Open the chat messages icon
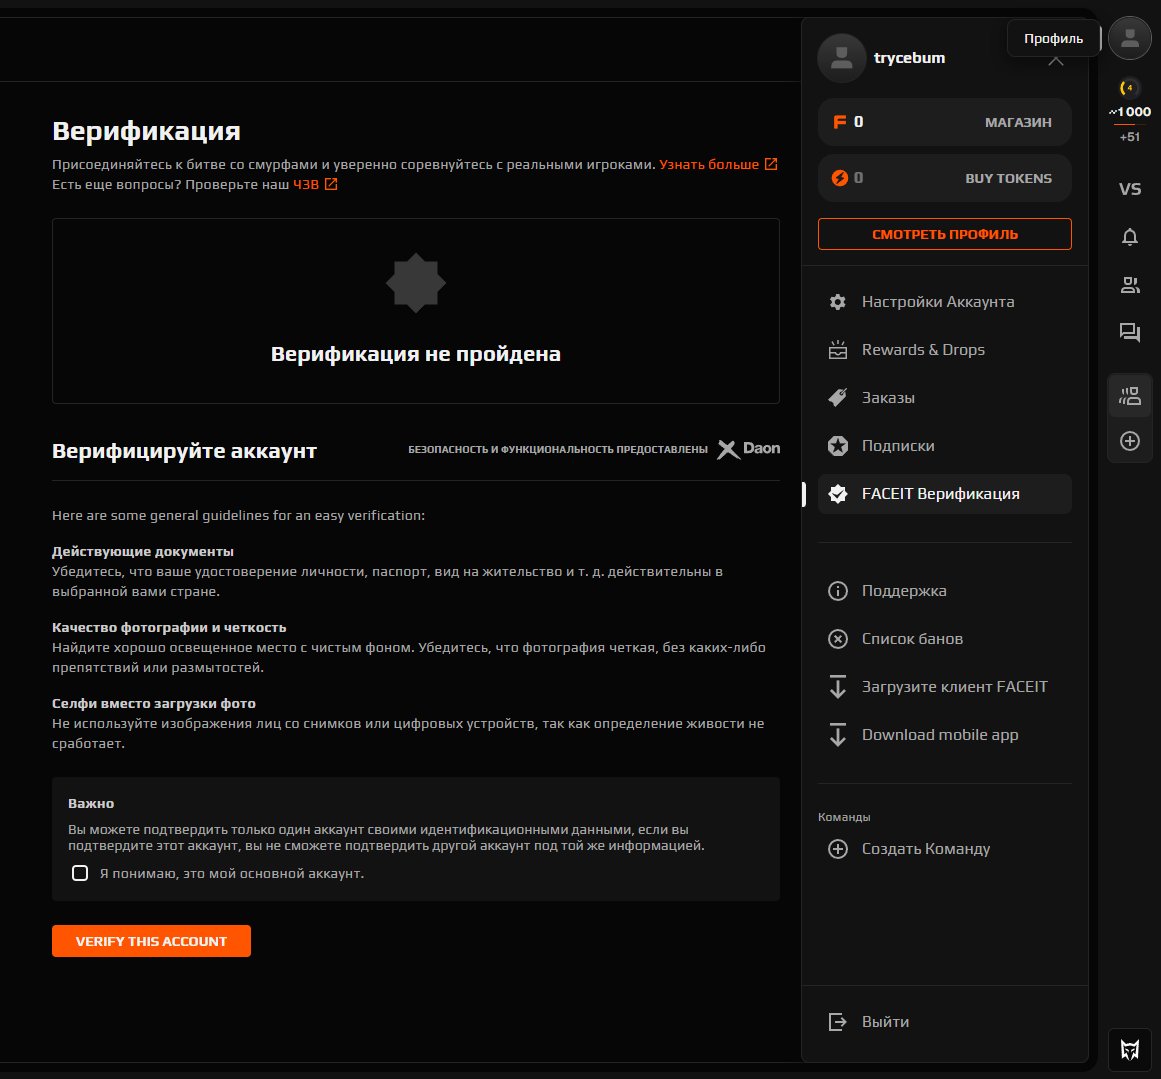Image resolution: width=1161 pixels, height=1079 pixels. [1130, 333]
